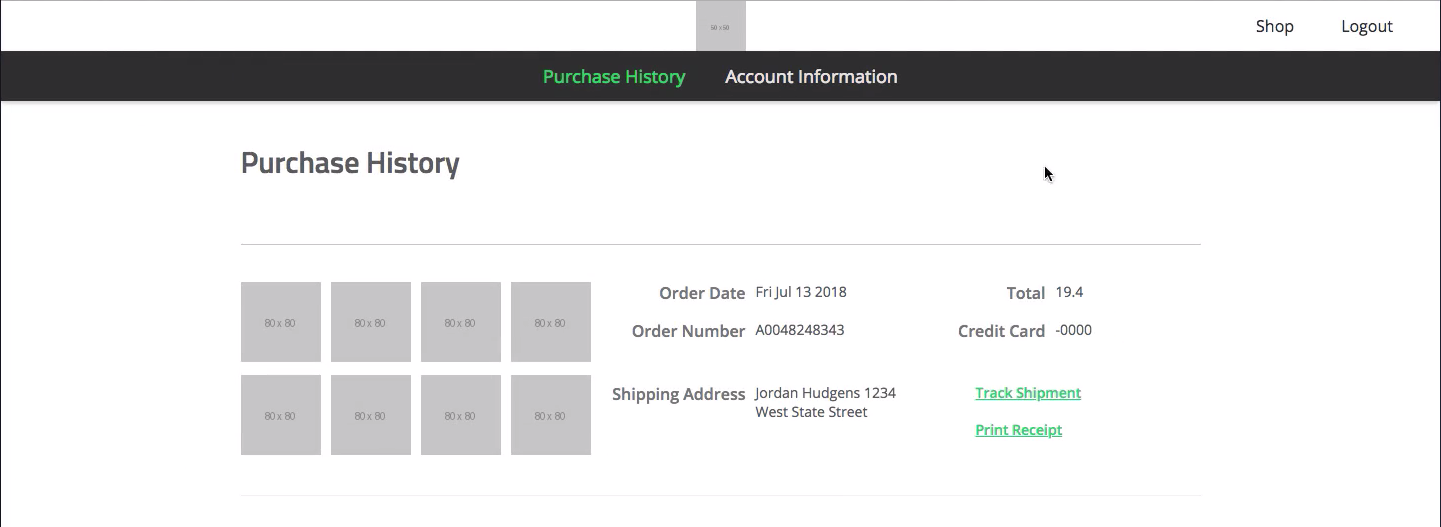Viewport: 1441px width, 527px height.
Task: Click the order date Fri Jul 13 2018
Action: coord(800,292)
